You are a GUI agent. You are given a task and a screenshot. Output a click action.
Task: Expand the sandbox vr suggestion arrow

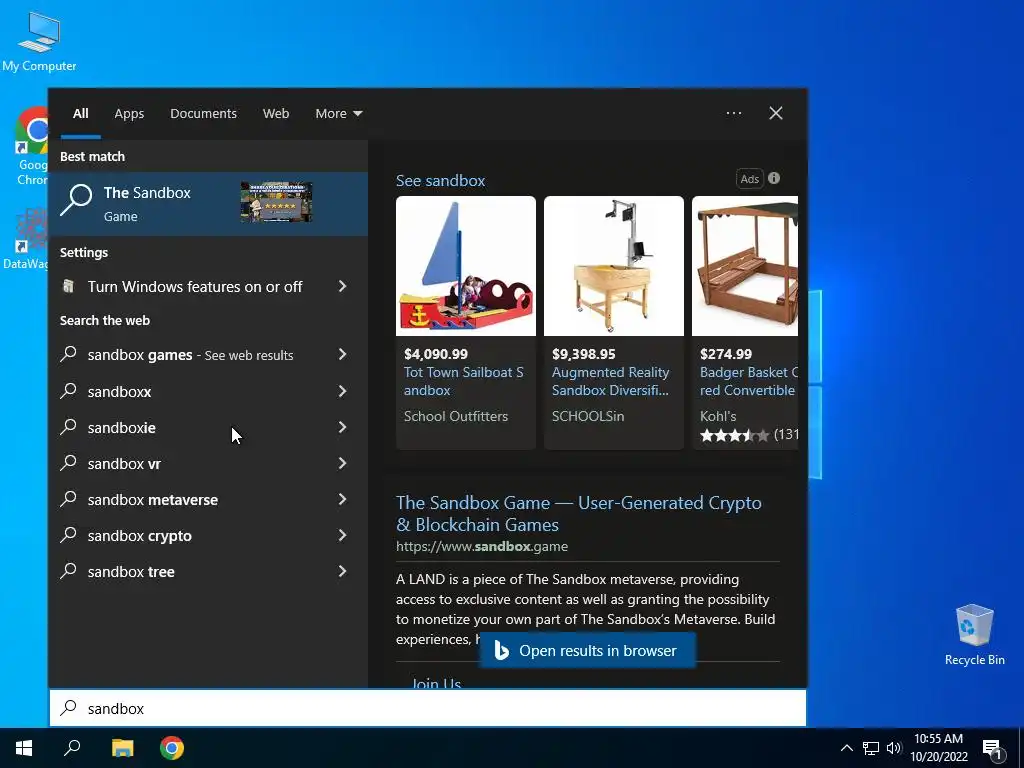tap(342, 463)
